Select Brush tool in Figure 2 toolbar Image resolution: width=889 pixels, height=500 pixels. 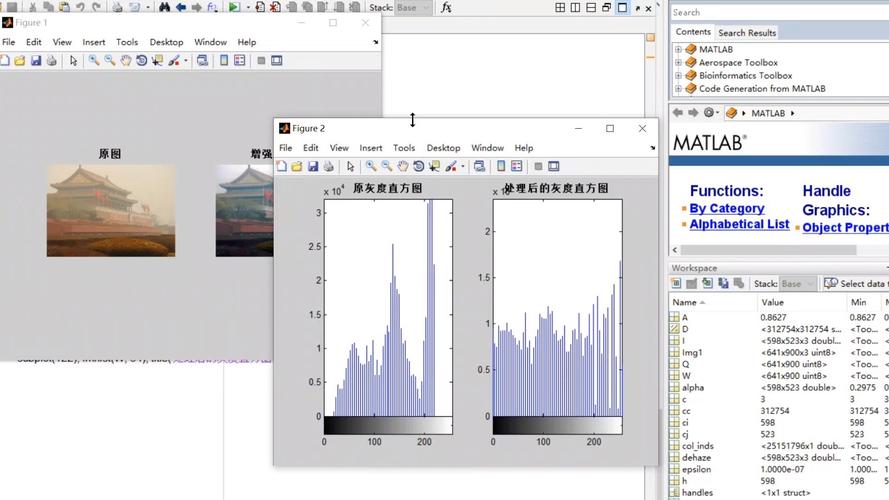(x=451, y=166)
